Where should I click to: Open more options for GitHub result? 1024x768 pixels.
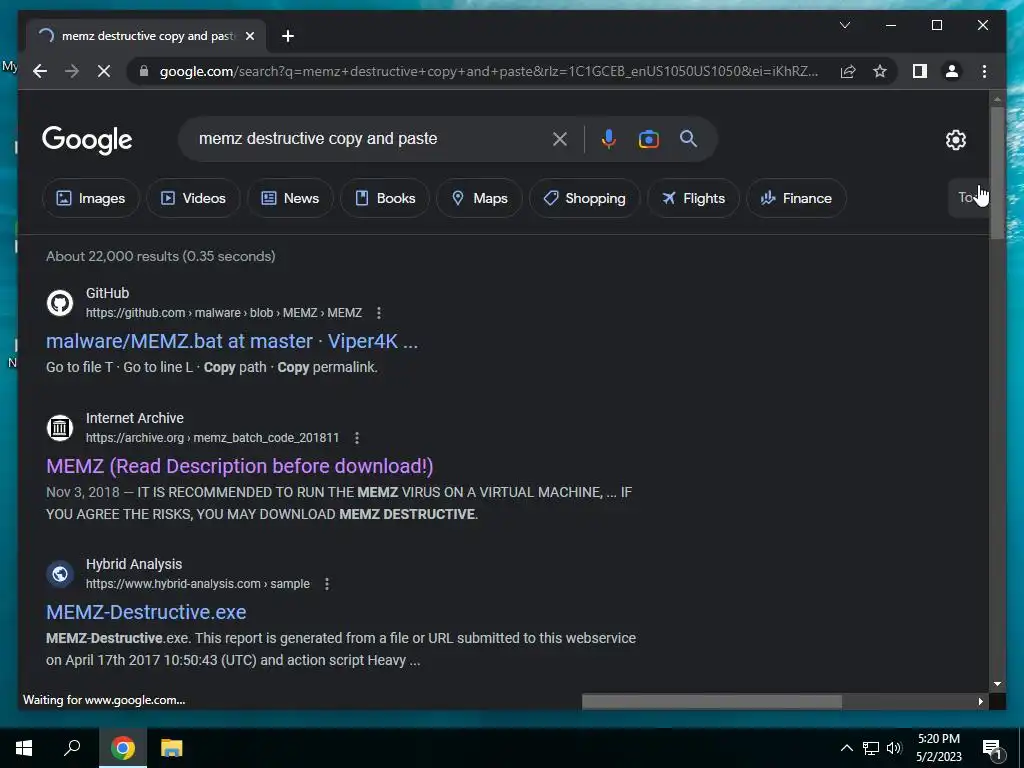(379, 313)
